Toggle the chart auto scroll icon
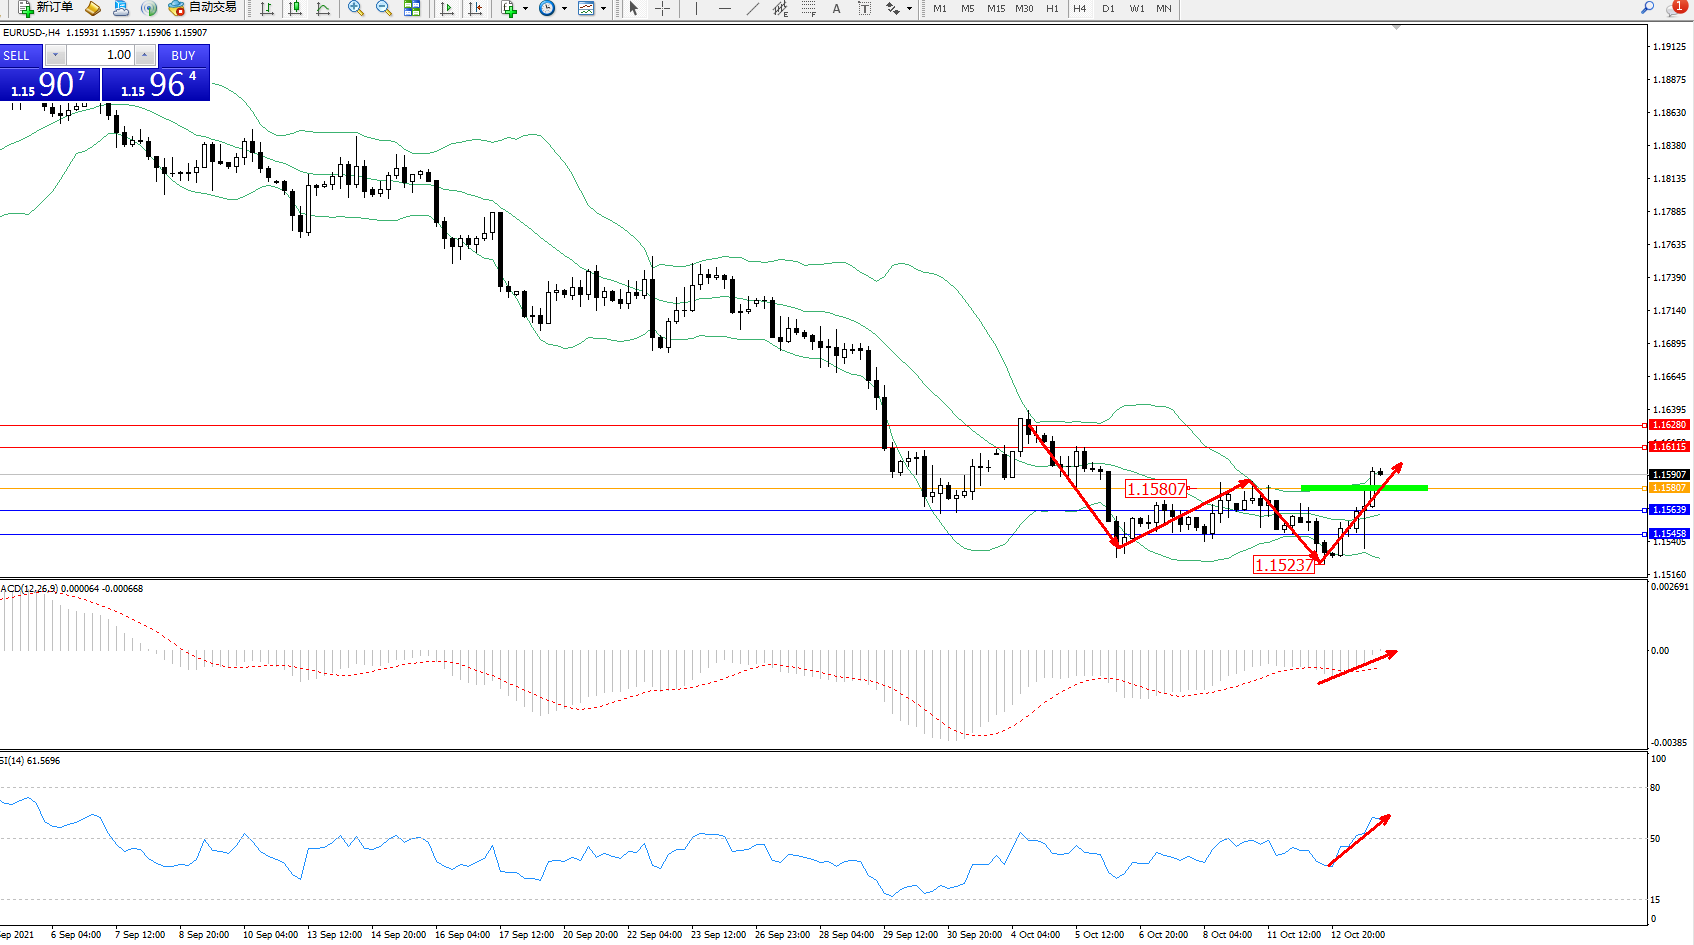This screenshot has width=1694, height=945. (447, 8)
